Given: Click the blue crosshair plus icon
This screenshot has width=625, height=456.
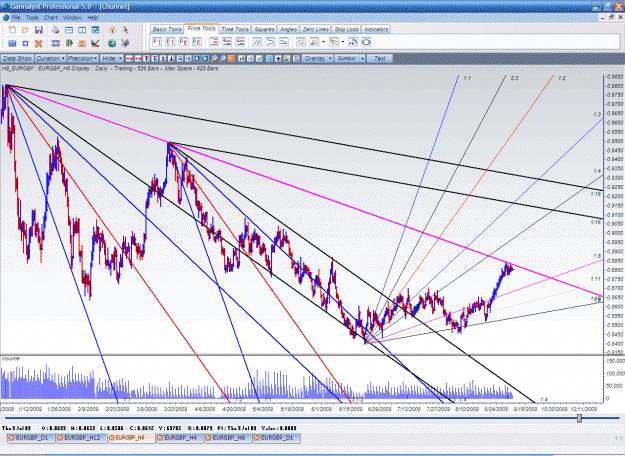Looking at the screenshot, I should pyautogui.click(x=278, y=59).
